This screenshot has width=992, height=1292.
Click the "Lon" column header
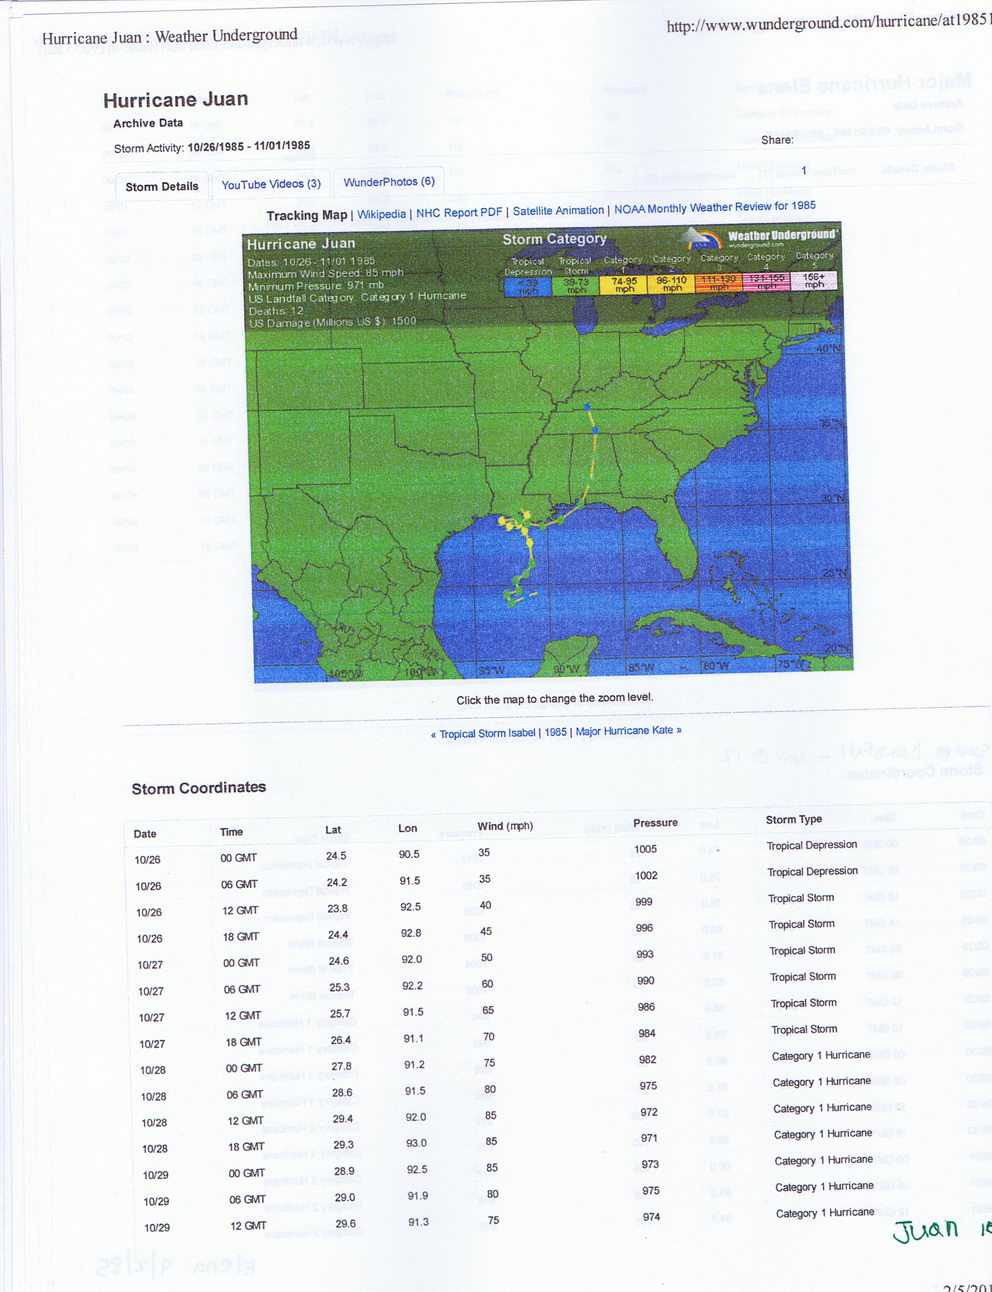pos(408,828)
